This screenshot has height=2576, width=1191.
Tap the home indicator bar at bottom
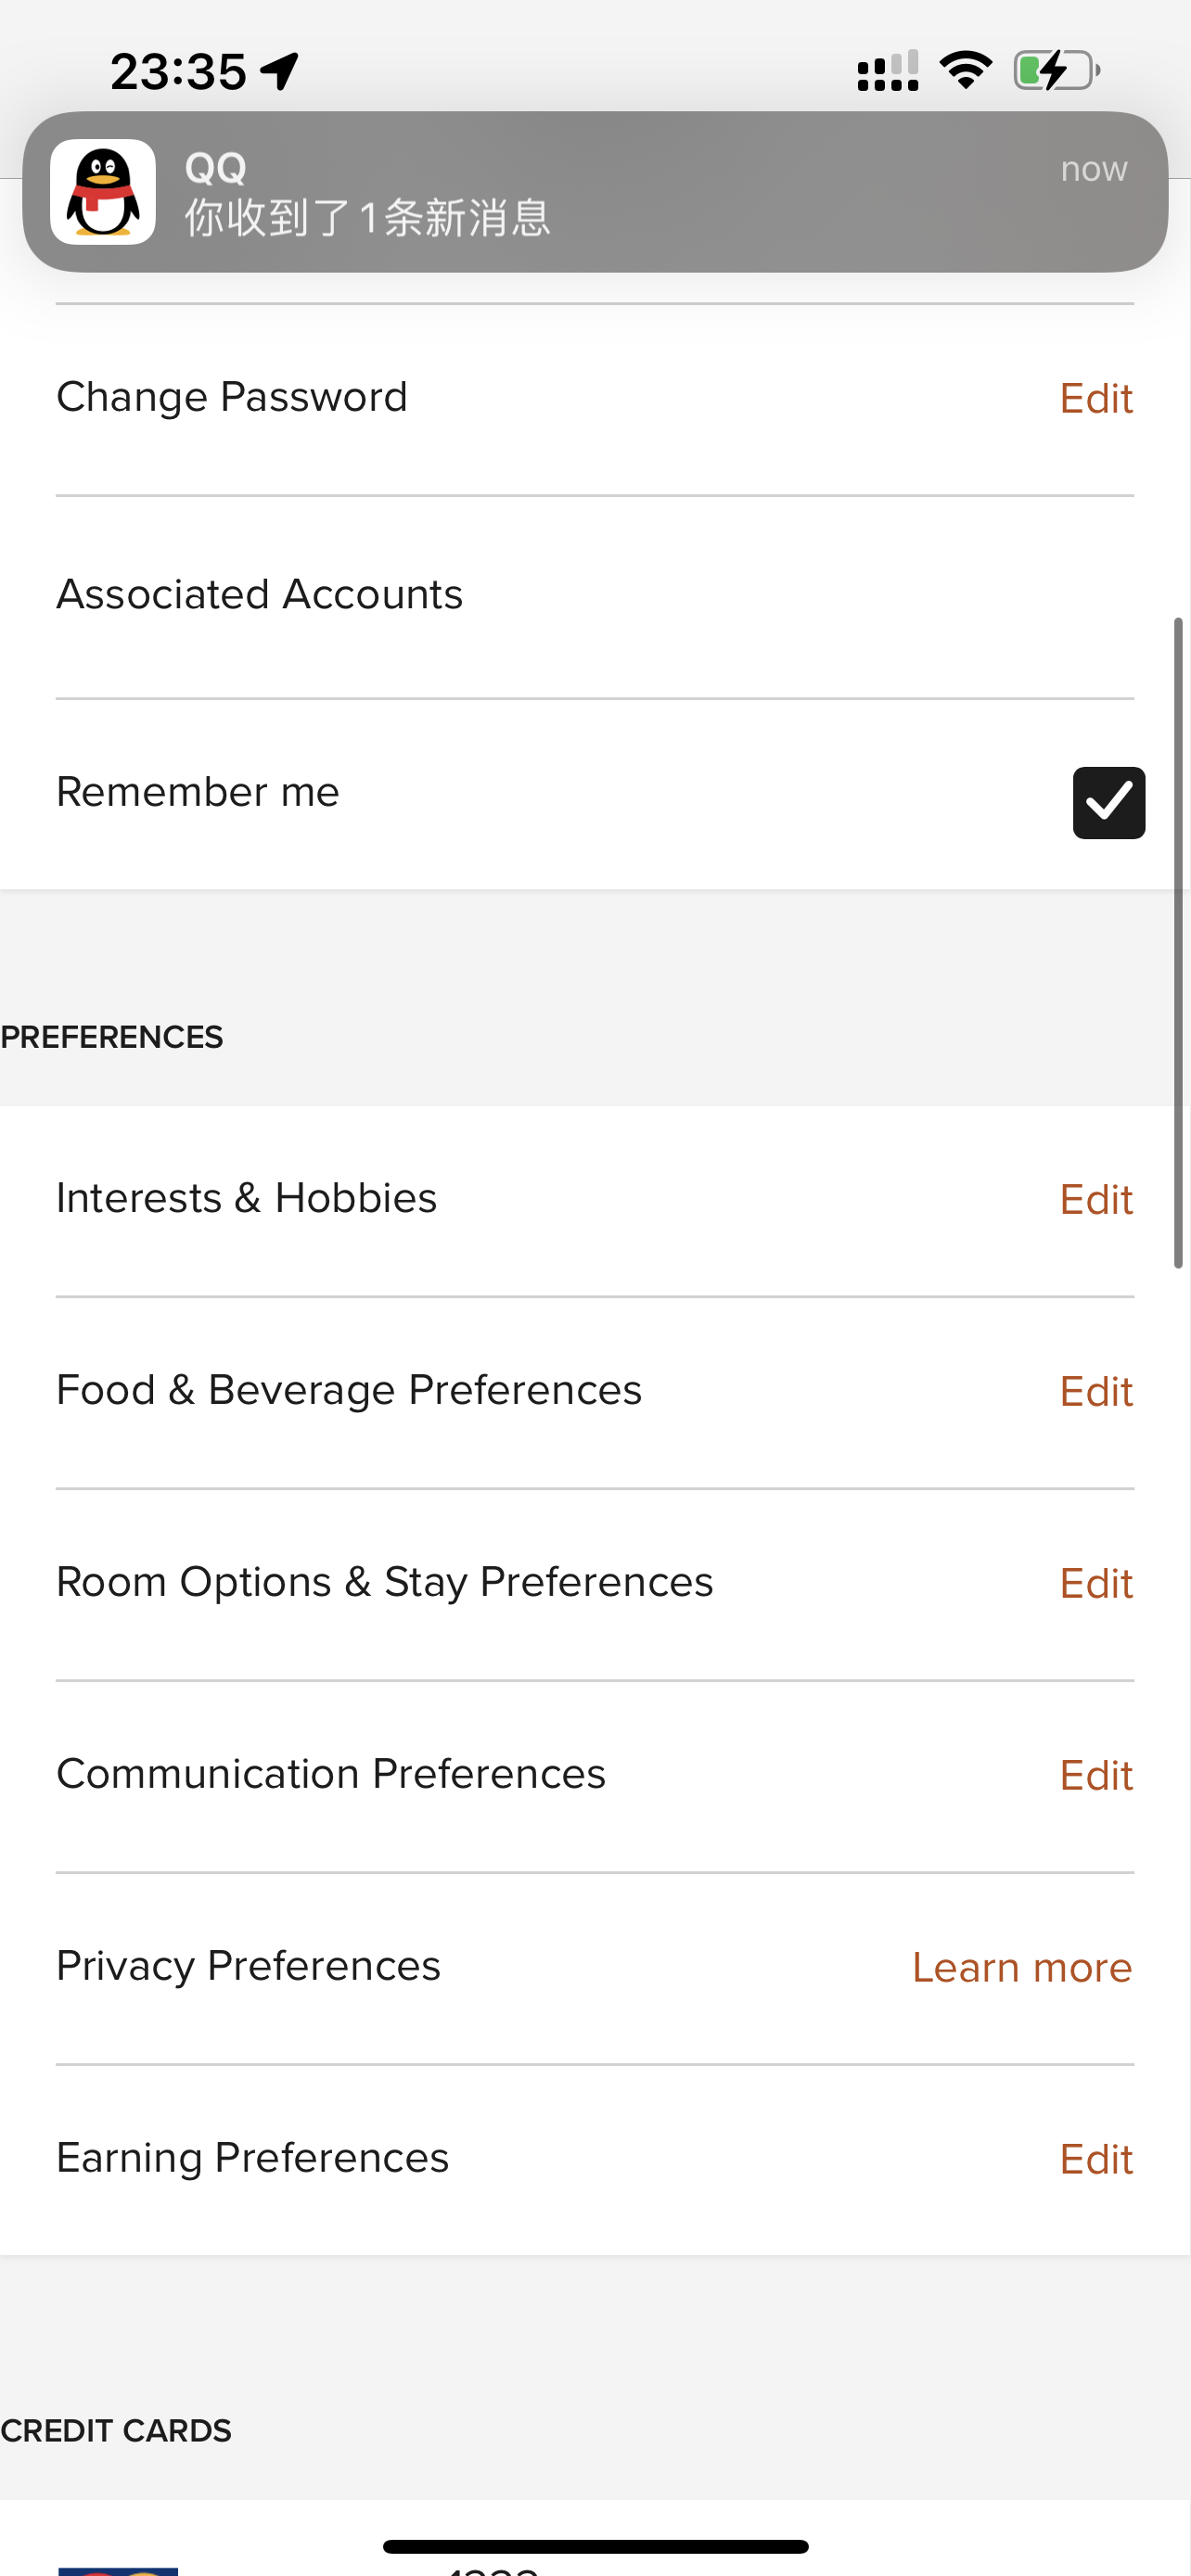pyautogui.click(x=595, y=2546)
